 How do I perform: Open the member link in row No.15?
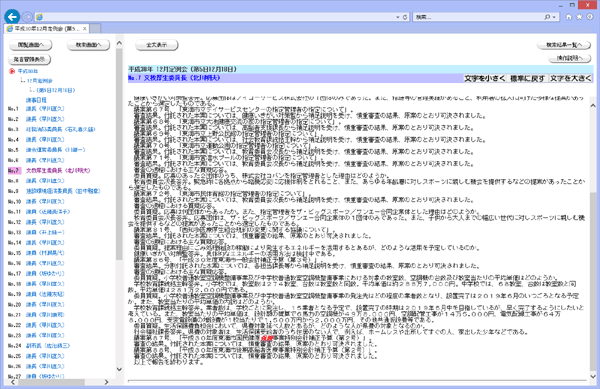tap(45, 253)
